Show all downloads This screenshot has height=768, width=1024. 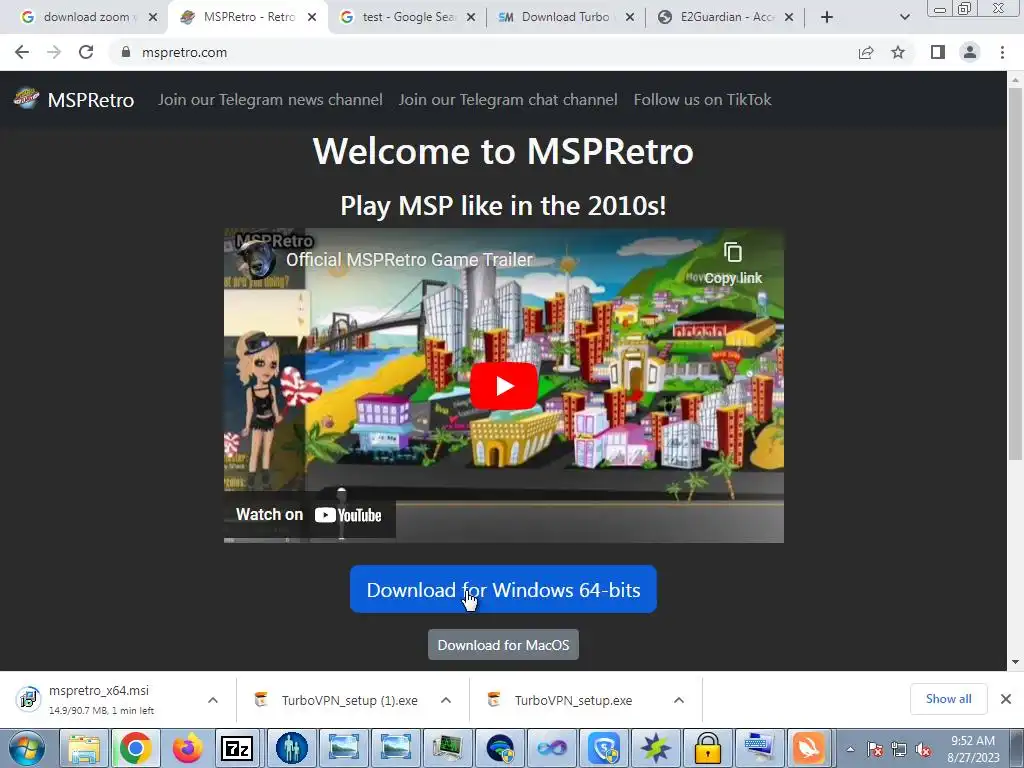948,699
